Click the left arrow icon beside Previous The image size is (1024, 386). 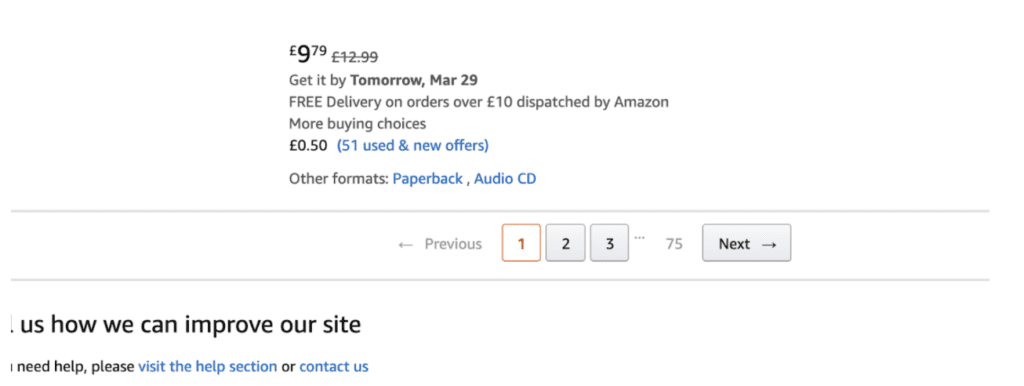[406, 245]
